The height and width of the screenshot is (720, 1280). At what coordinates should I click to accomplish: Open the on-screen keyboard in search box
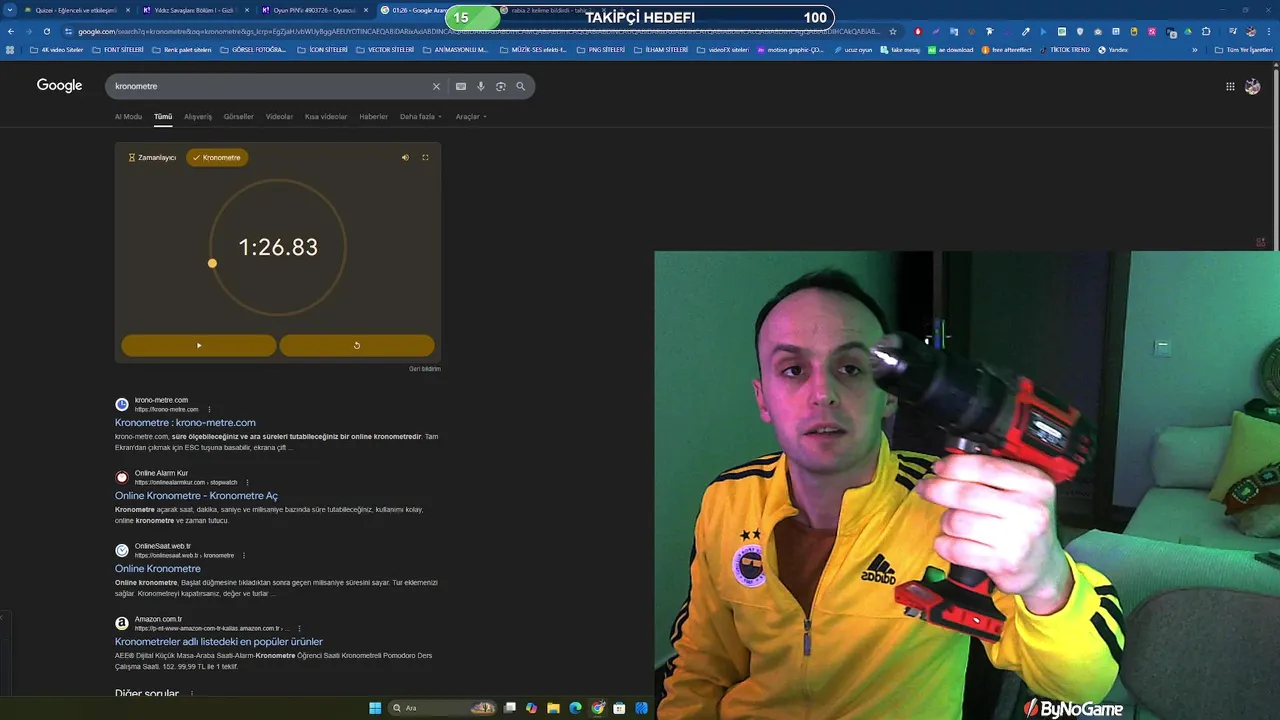pyautogui.click(x=461, y=86)
